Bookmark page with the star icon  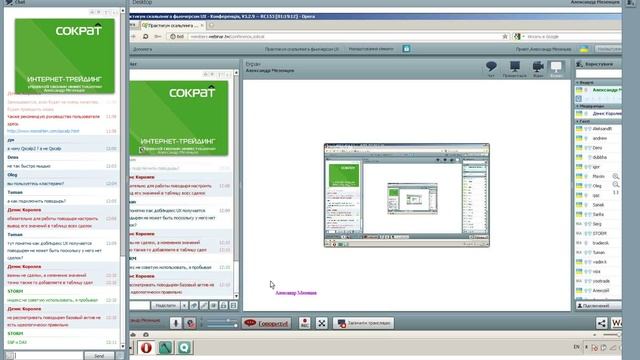(x=505, y=36)
